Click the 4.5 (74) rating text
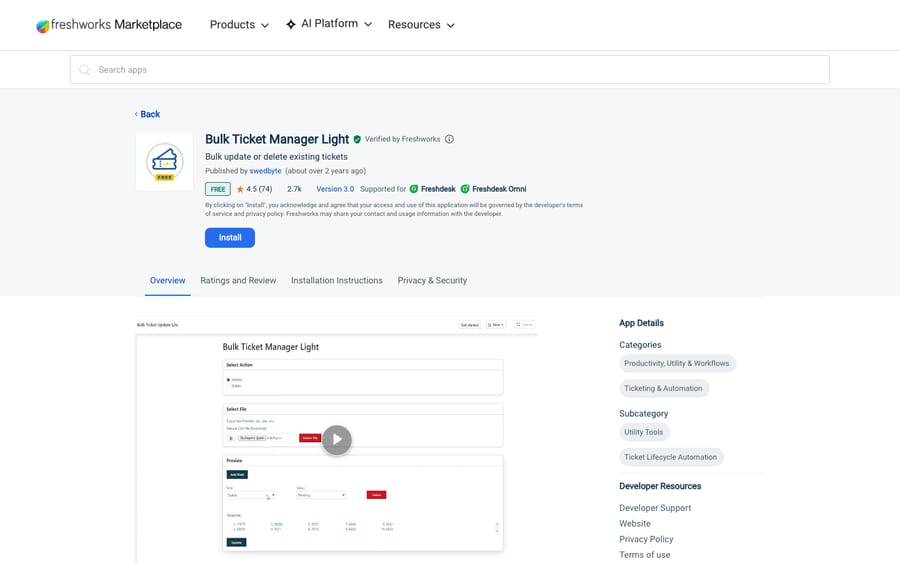900x563 pixels. click(259, 189)
